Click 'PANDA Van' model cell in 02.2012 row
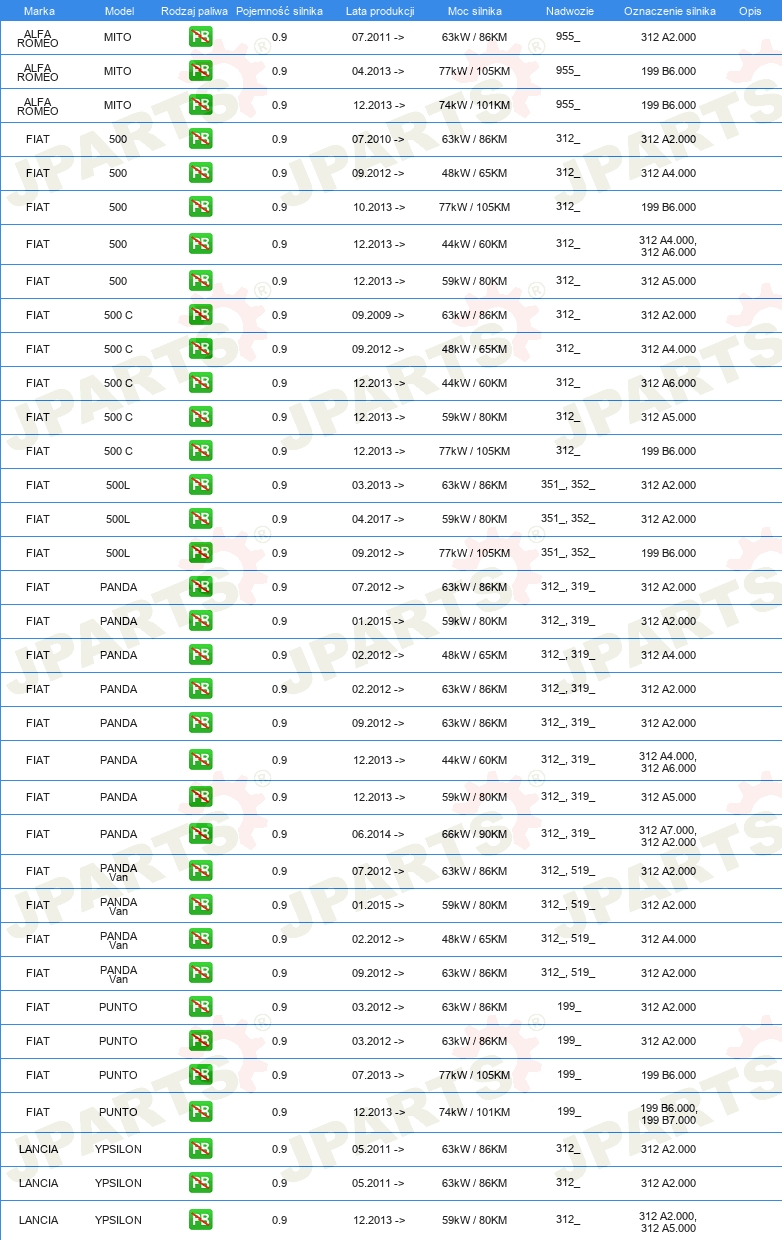The width and height of the screenshot is (782, 1240). pos(118,939)
